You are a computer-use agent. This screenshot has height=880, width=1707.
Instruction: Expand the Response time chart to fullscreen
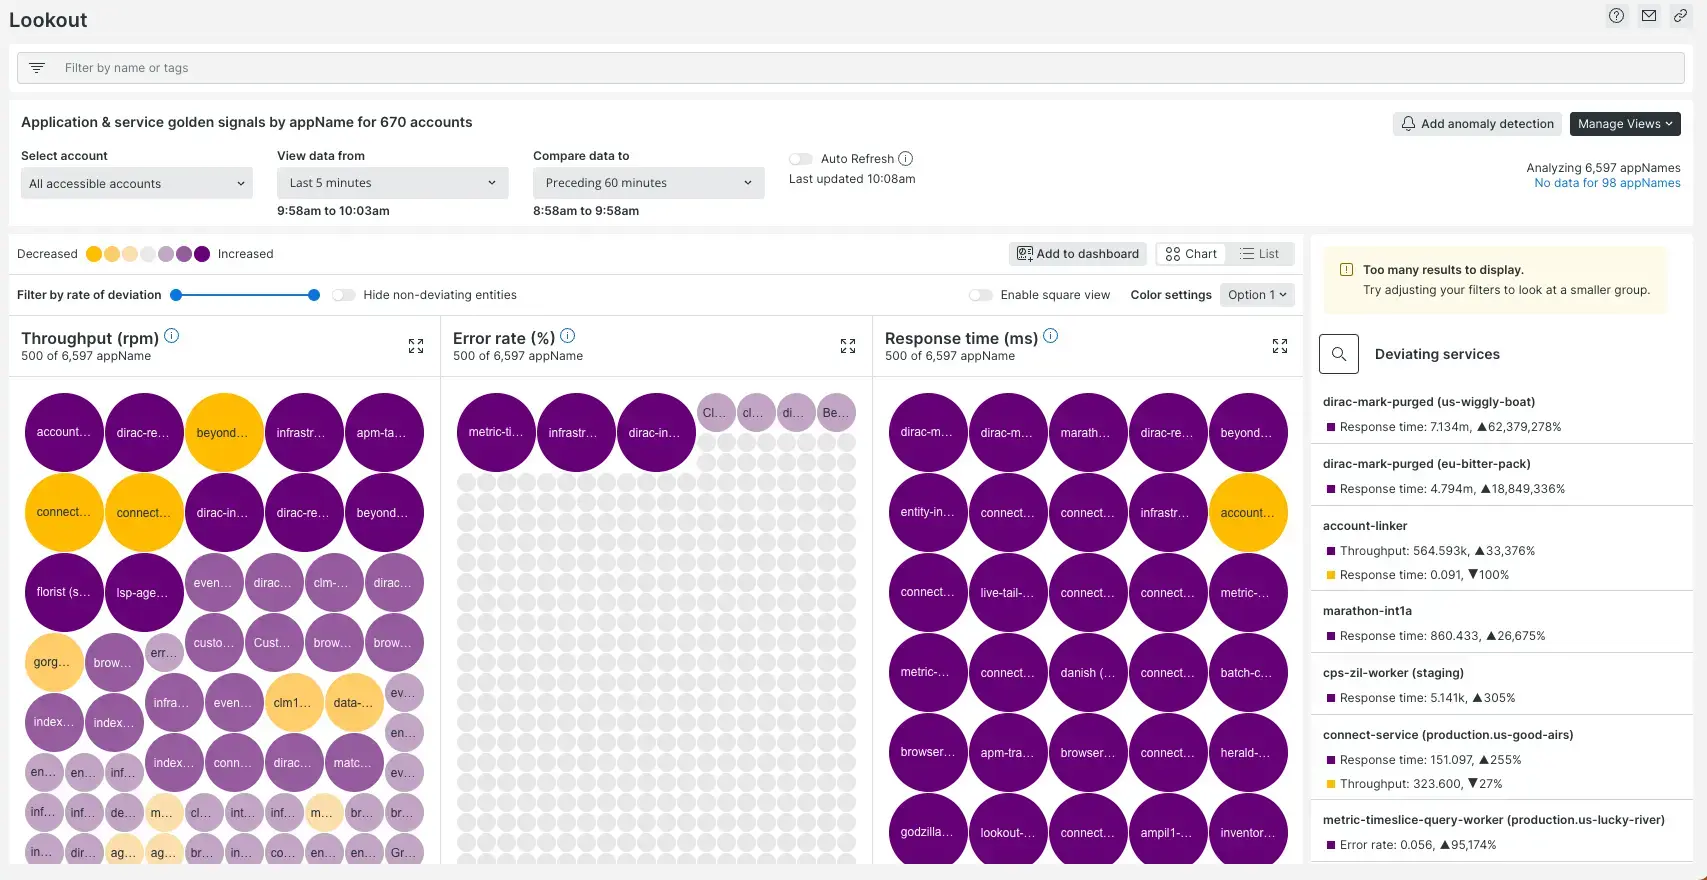point(1280,346)
